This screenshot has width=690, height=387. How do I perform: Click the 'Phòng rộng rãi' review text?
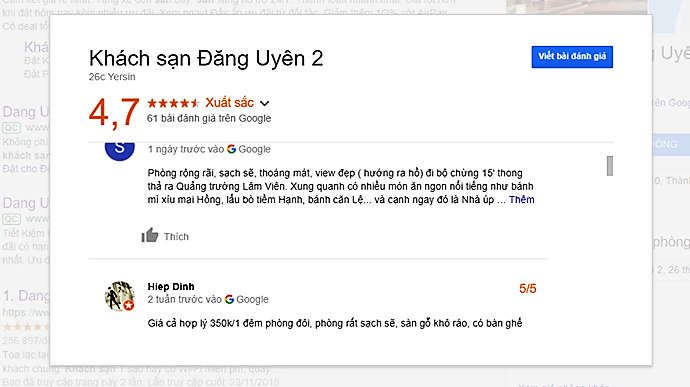coord(341,186)
